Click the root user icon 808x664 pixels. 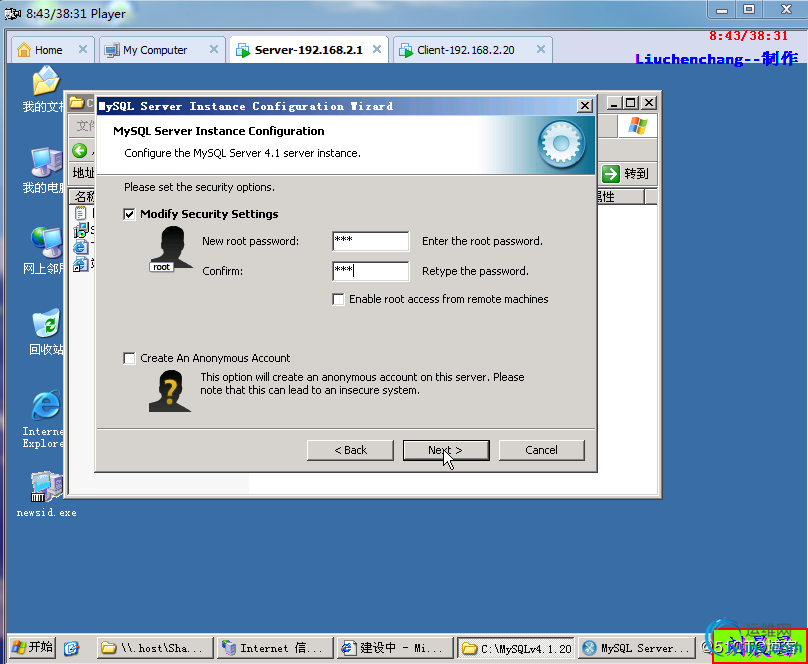pos(171,249)
